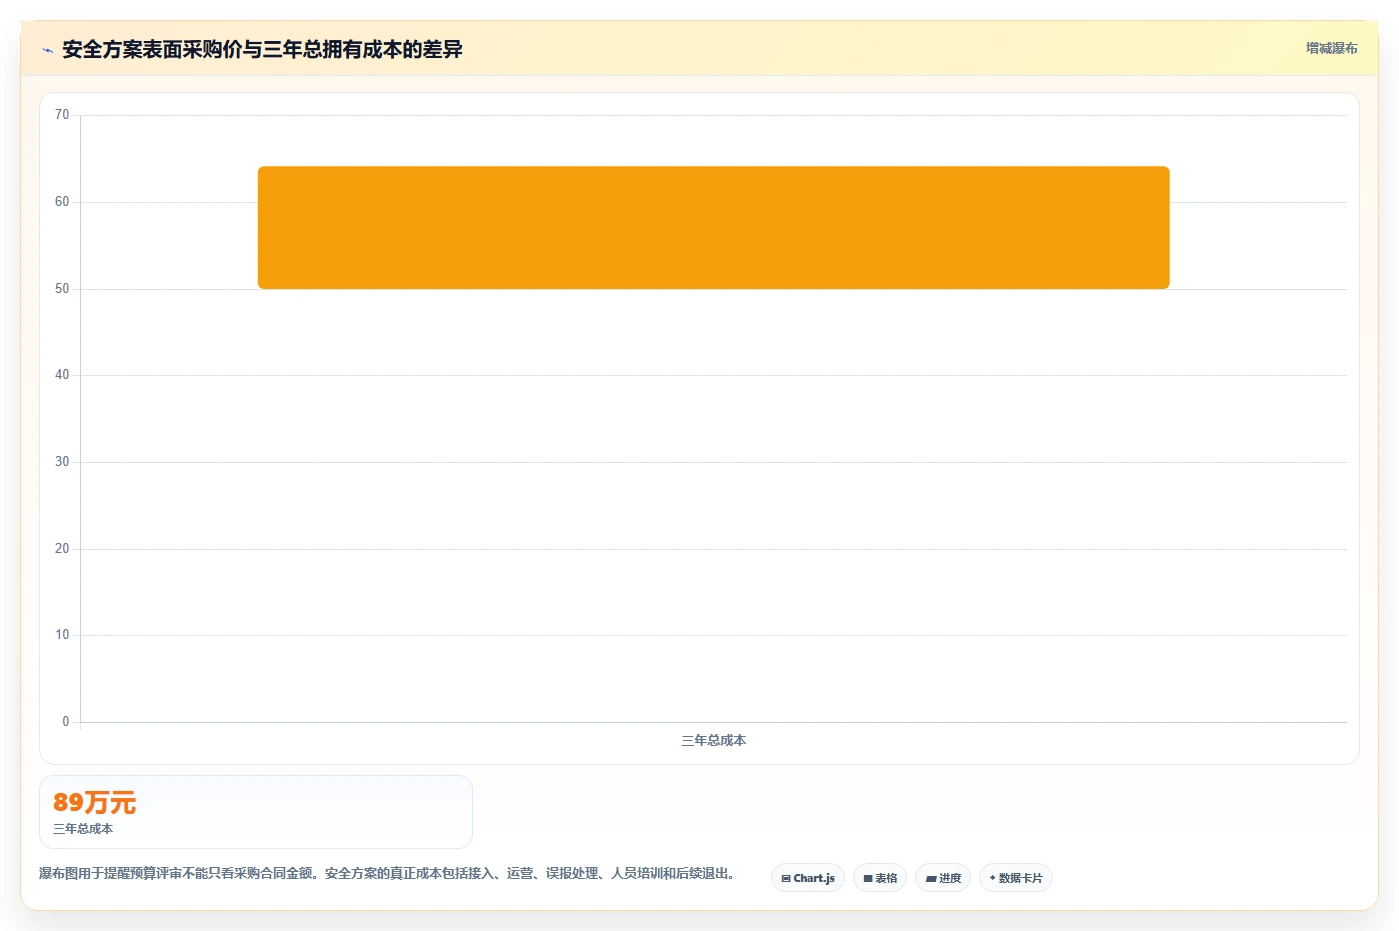Screen dimensions: 1399x931
Task: Click the 增减瀑布 label in the header
Action: 1332,48
